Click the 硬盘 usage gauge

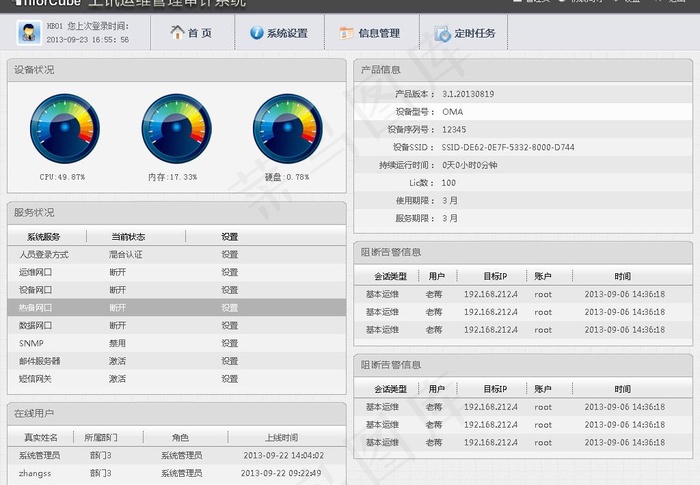[x=288, y=129]
